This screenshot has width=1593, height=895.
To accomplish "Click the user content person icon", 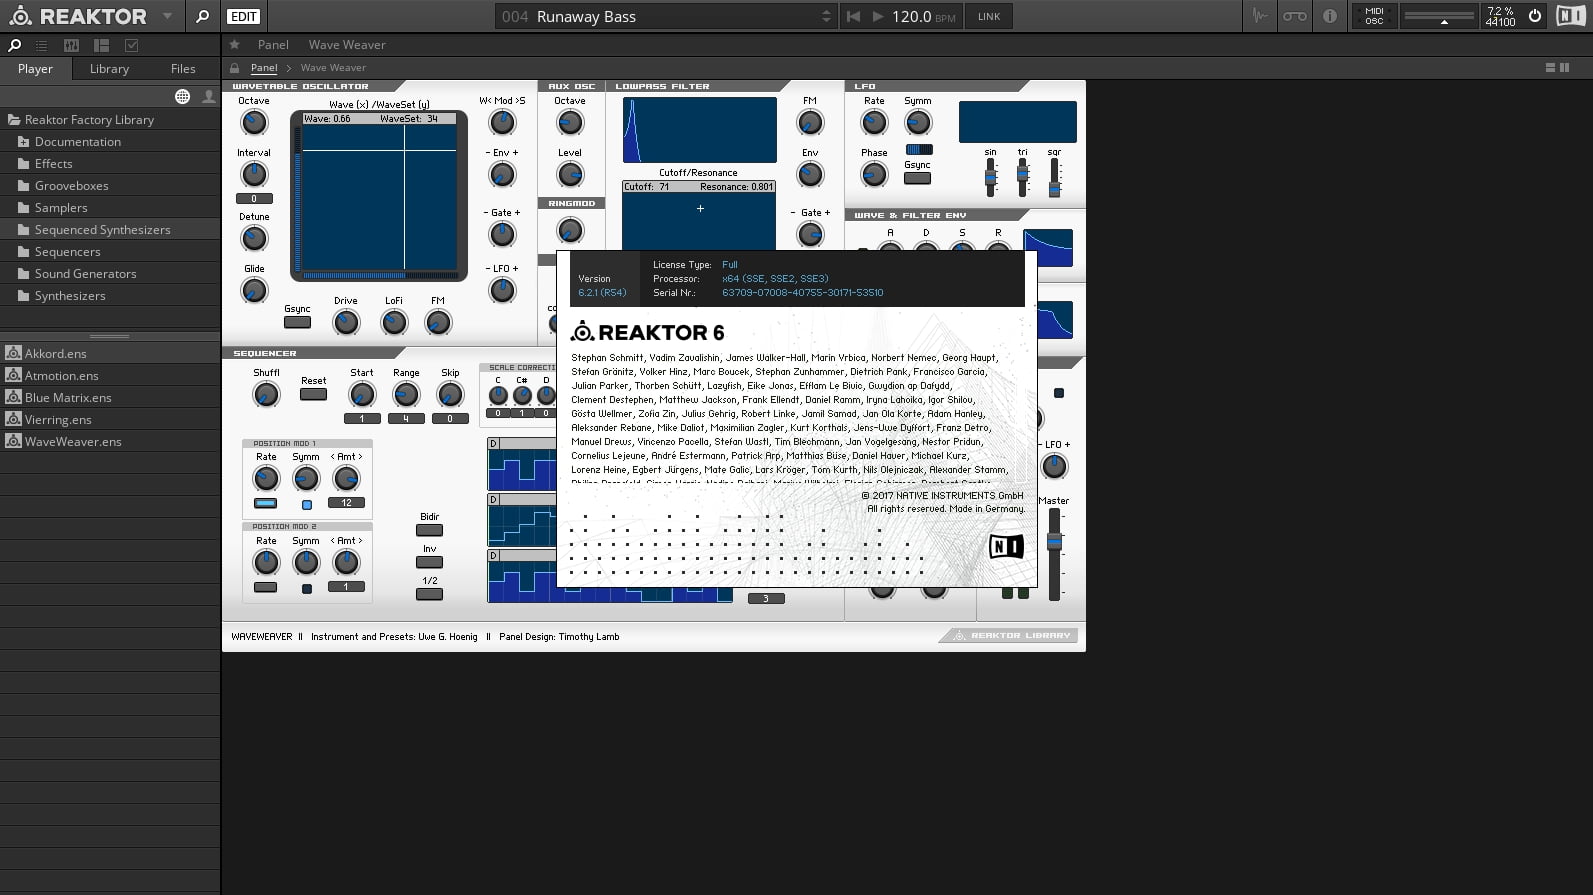I will 208,97.
